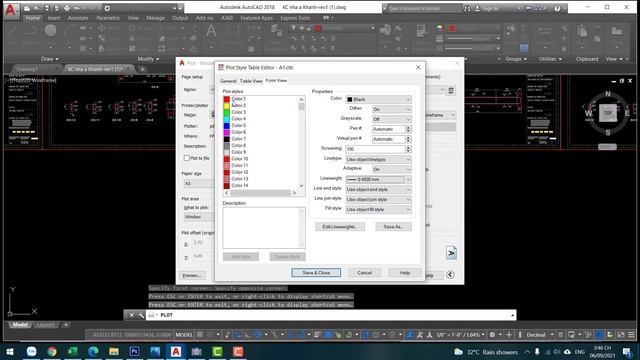This screenshot has width=640, height=360.
Task: Click Save & Close
Action: point(316,273)
